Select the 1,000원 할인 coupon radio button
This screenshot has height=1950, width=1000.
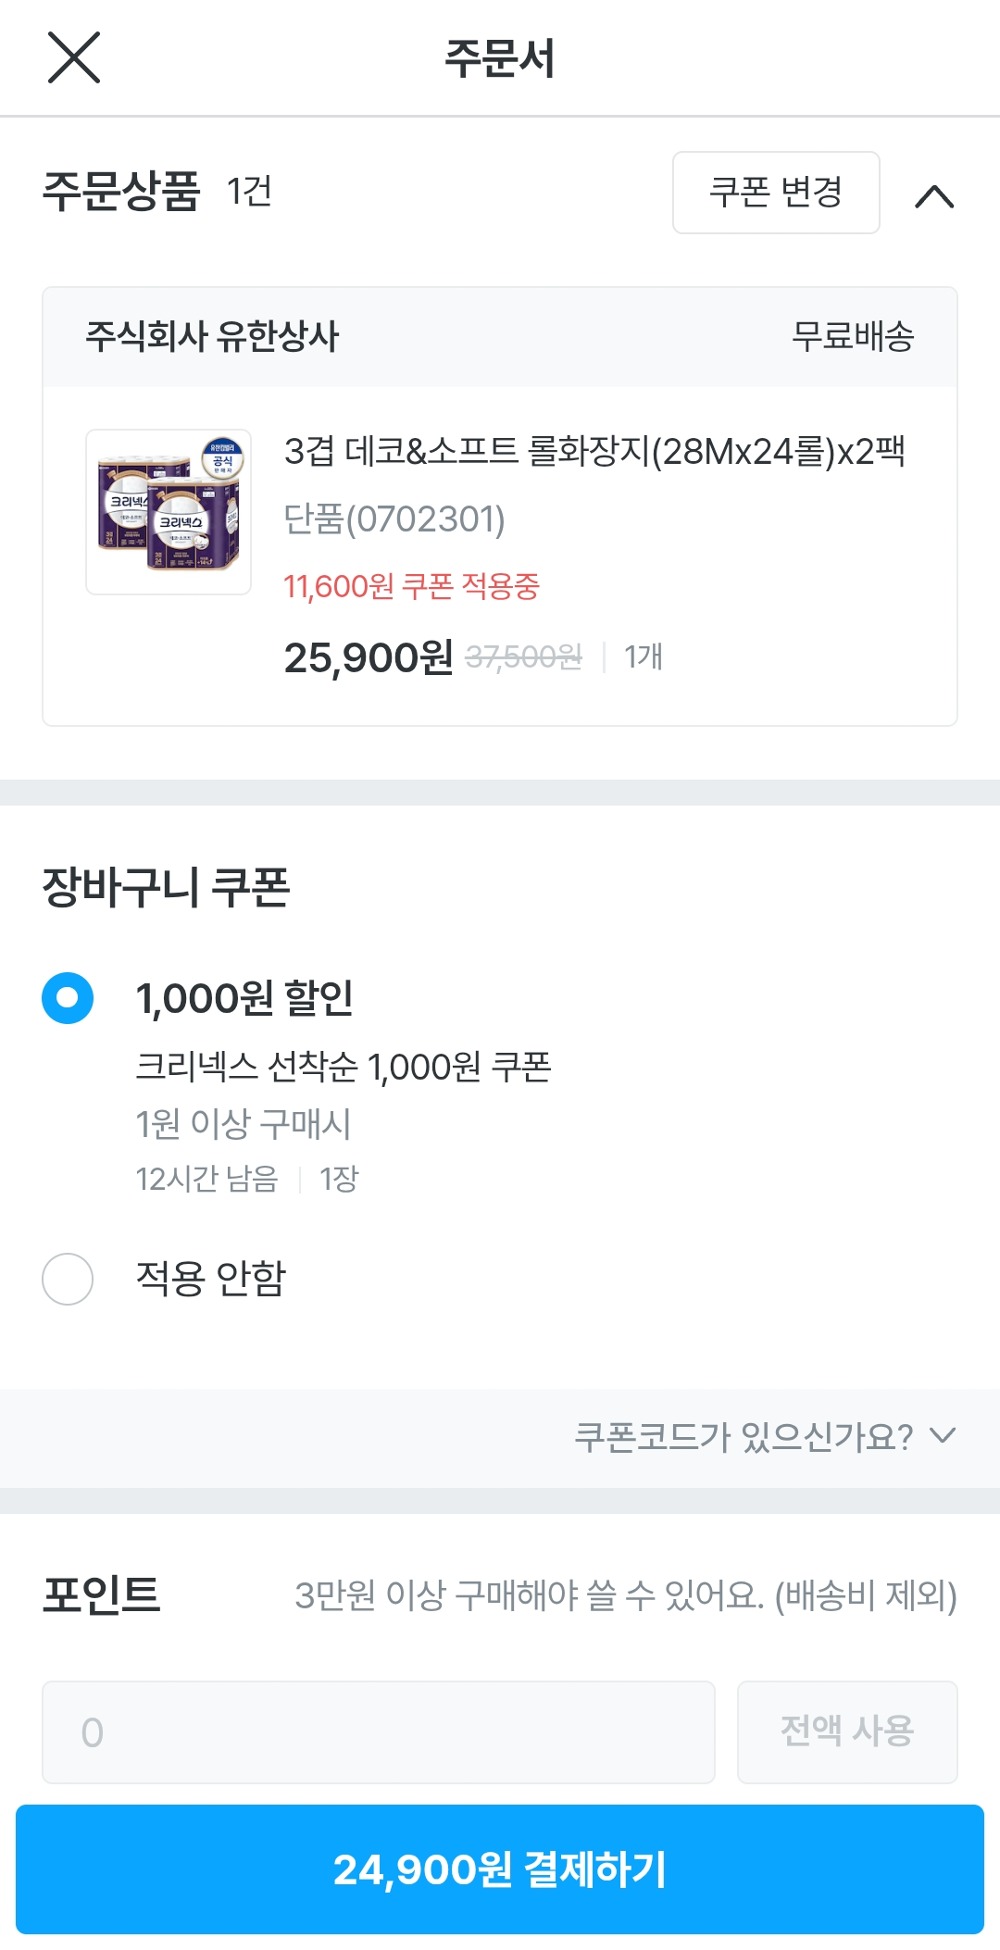pyautogui.click(x=68, y=998)
